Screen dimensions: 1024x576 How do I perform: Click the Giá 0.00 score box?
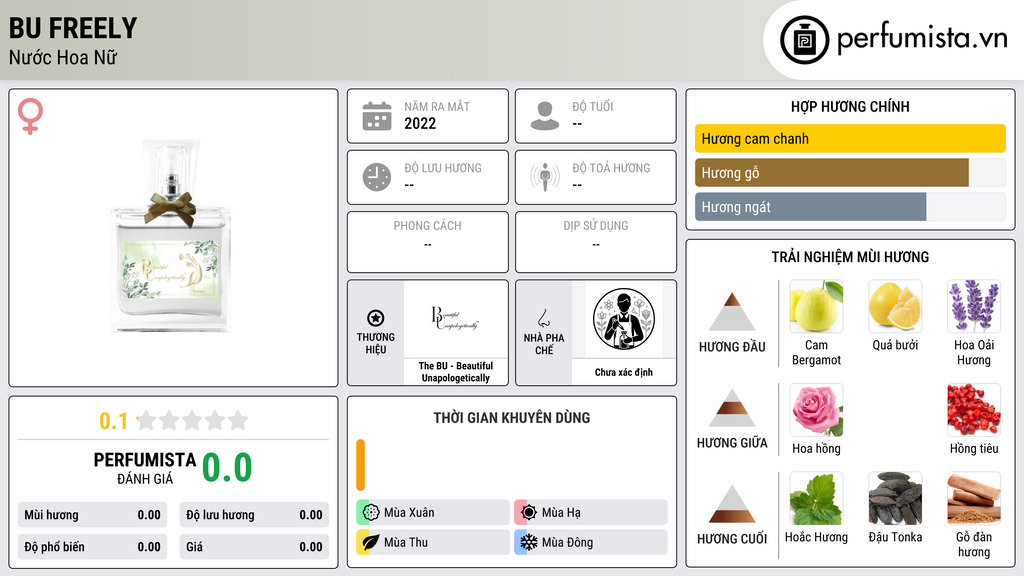click(x=254, y=547)
